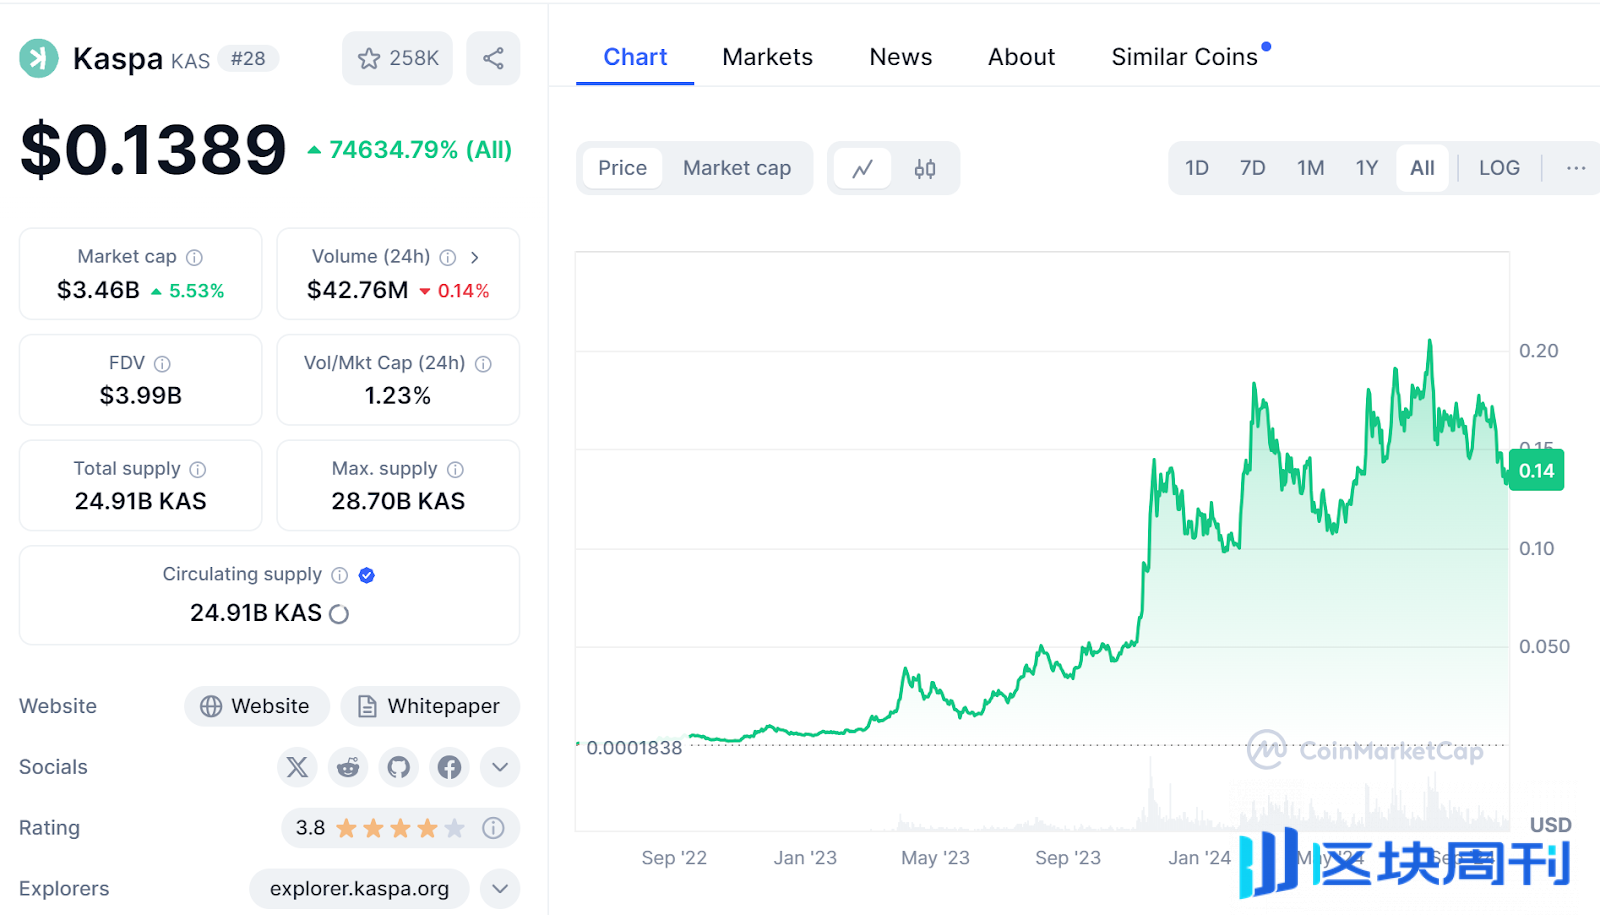Click the circulating supply progress ring
This screenshot has height=915, width=1600.
[x=339, y=614]
